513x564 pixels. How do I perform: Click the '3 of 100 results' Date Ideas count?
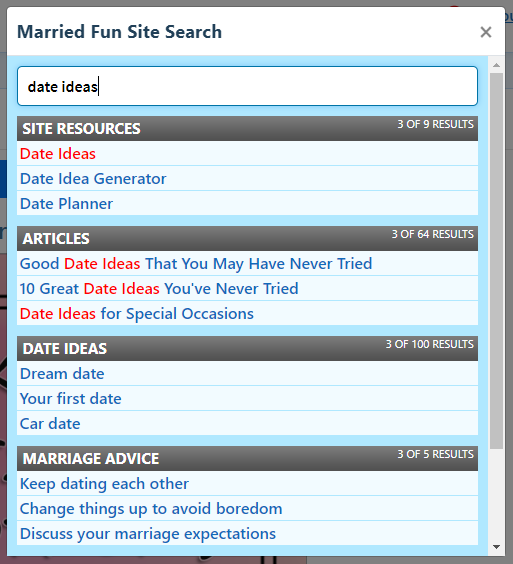(430, 344)
